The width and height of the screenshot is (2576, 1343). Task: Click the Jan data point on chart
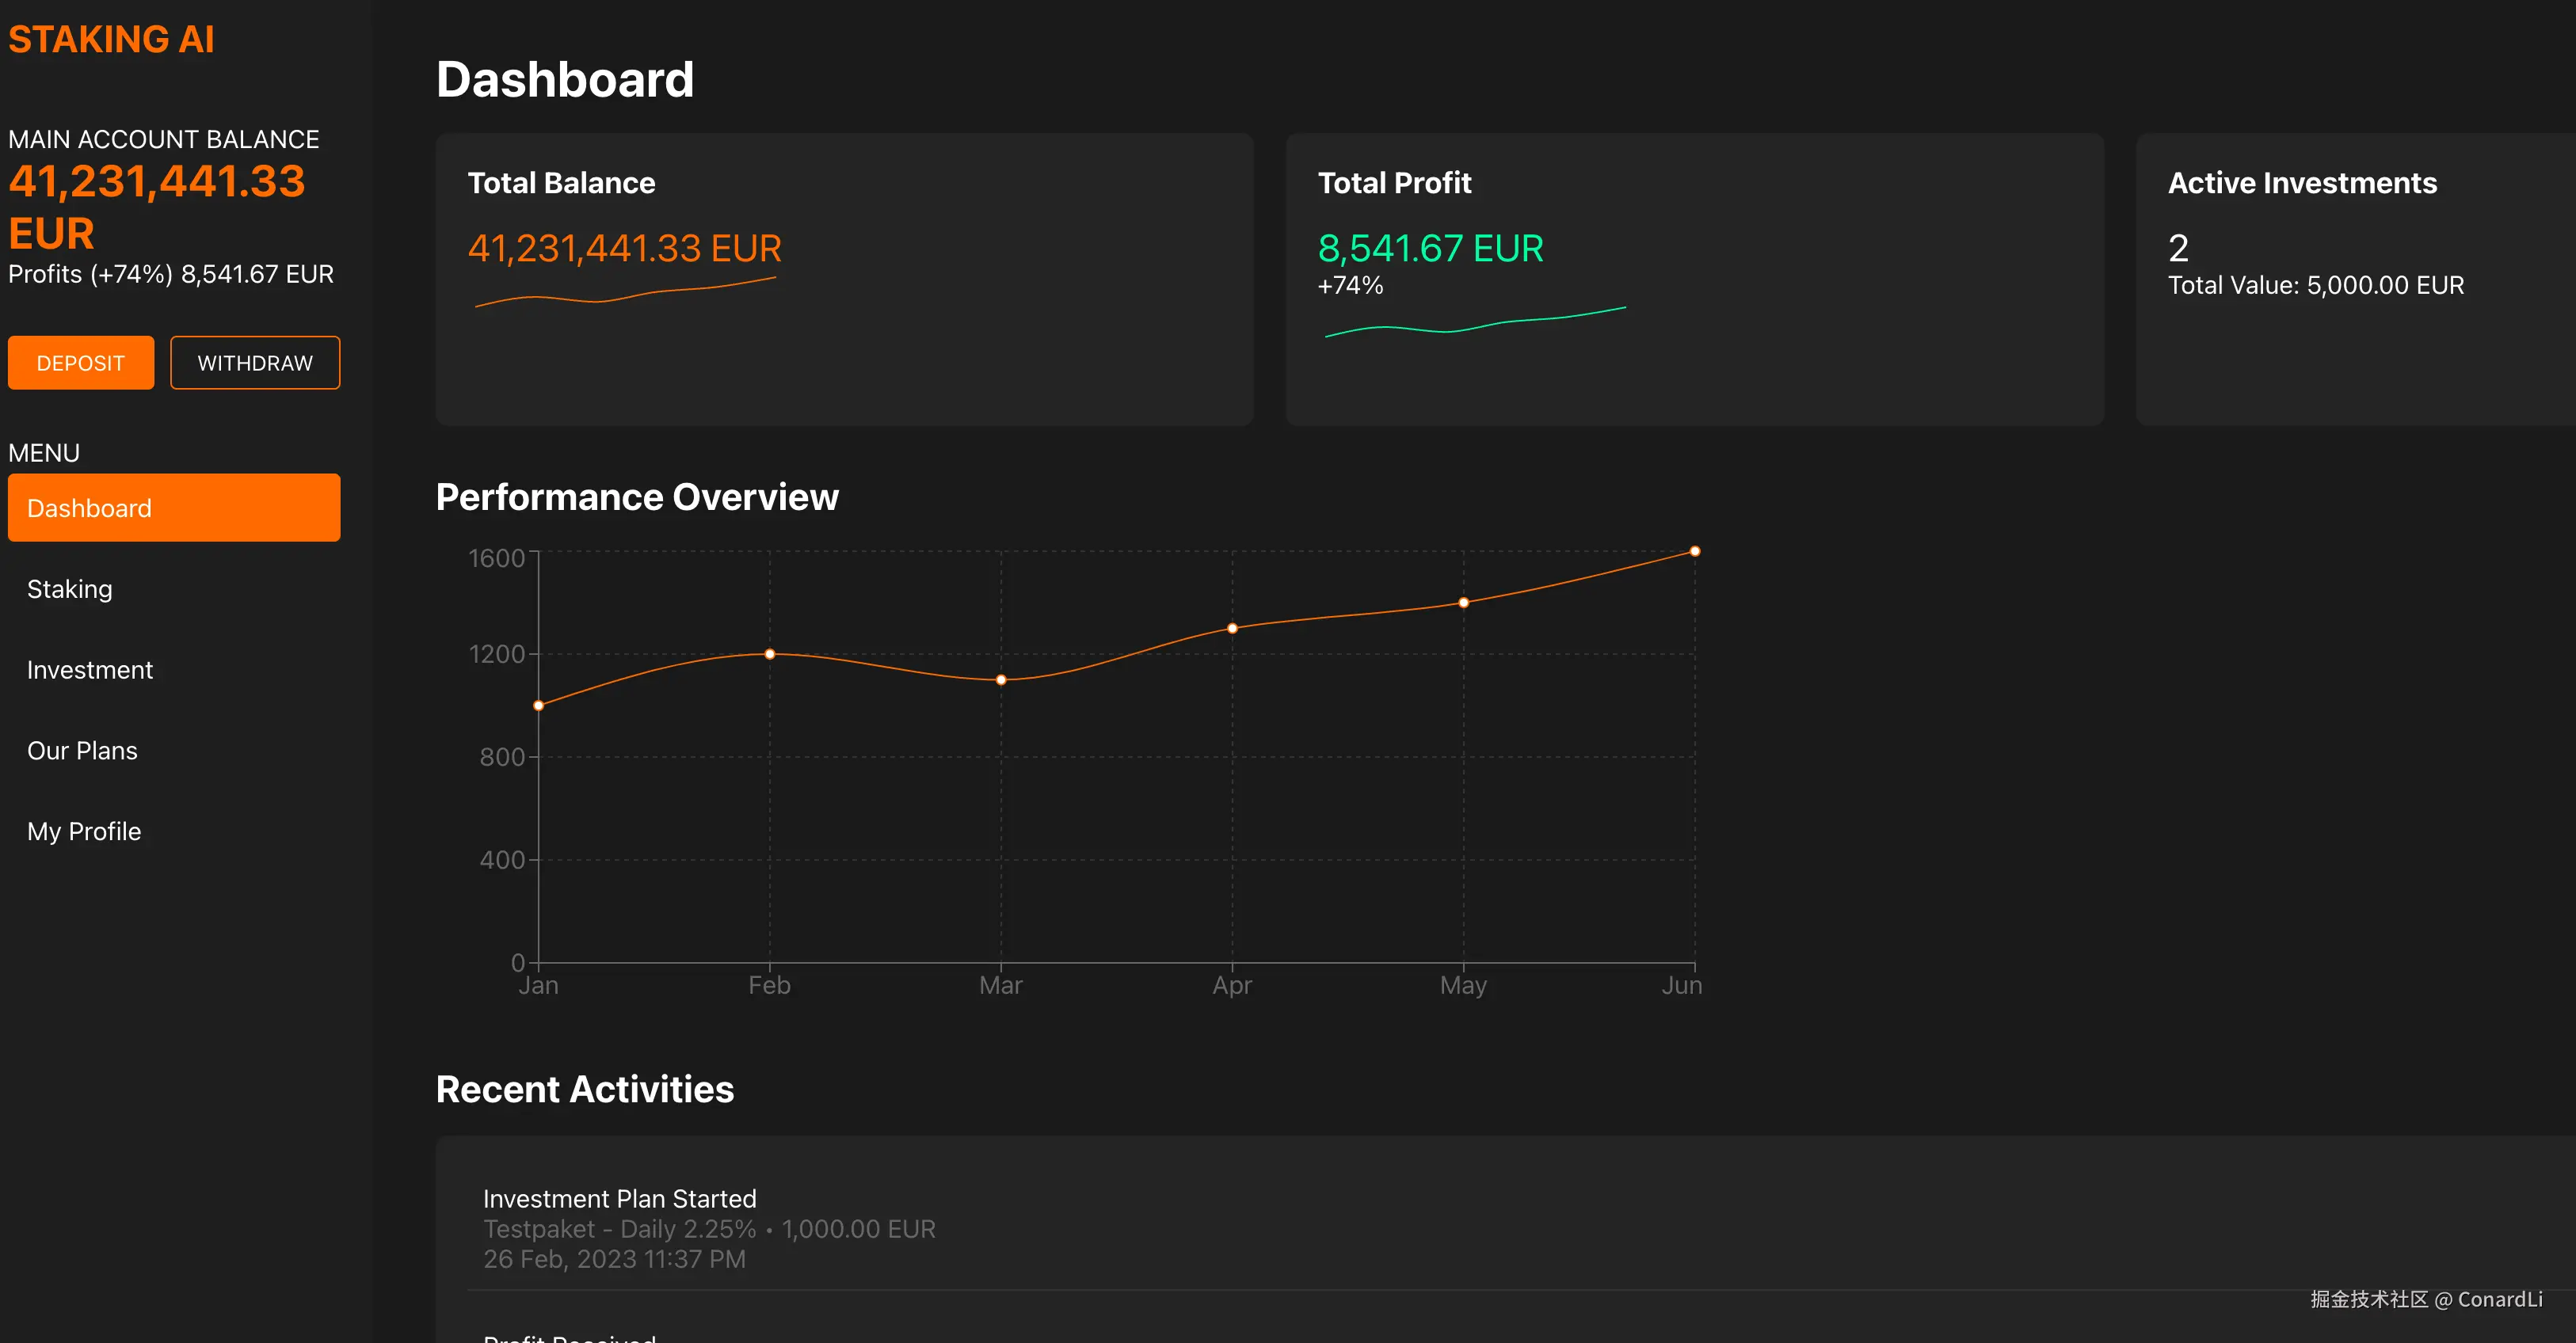tap(539, 705)
